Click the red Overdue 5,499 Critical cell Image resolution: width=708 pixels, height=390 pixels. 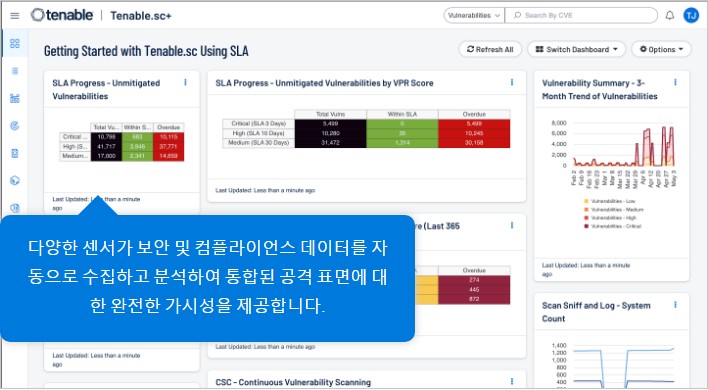pyautogui.click(x=474, y=124)
